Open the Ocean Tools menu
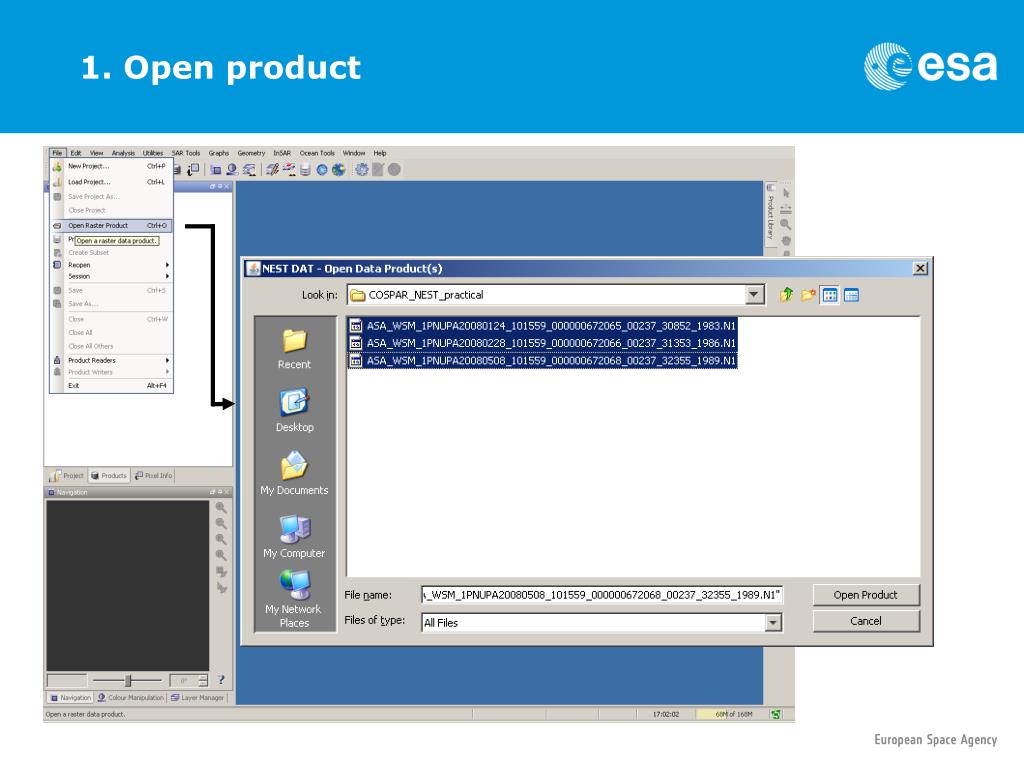The width and height of the screenshot is (1024, 768). pos(317,153)
